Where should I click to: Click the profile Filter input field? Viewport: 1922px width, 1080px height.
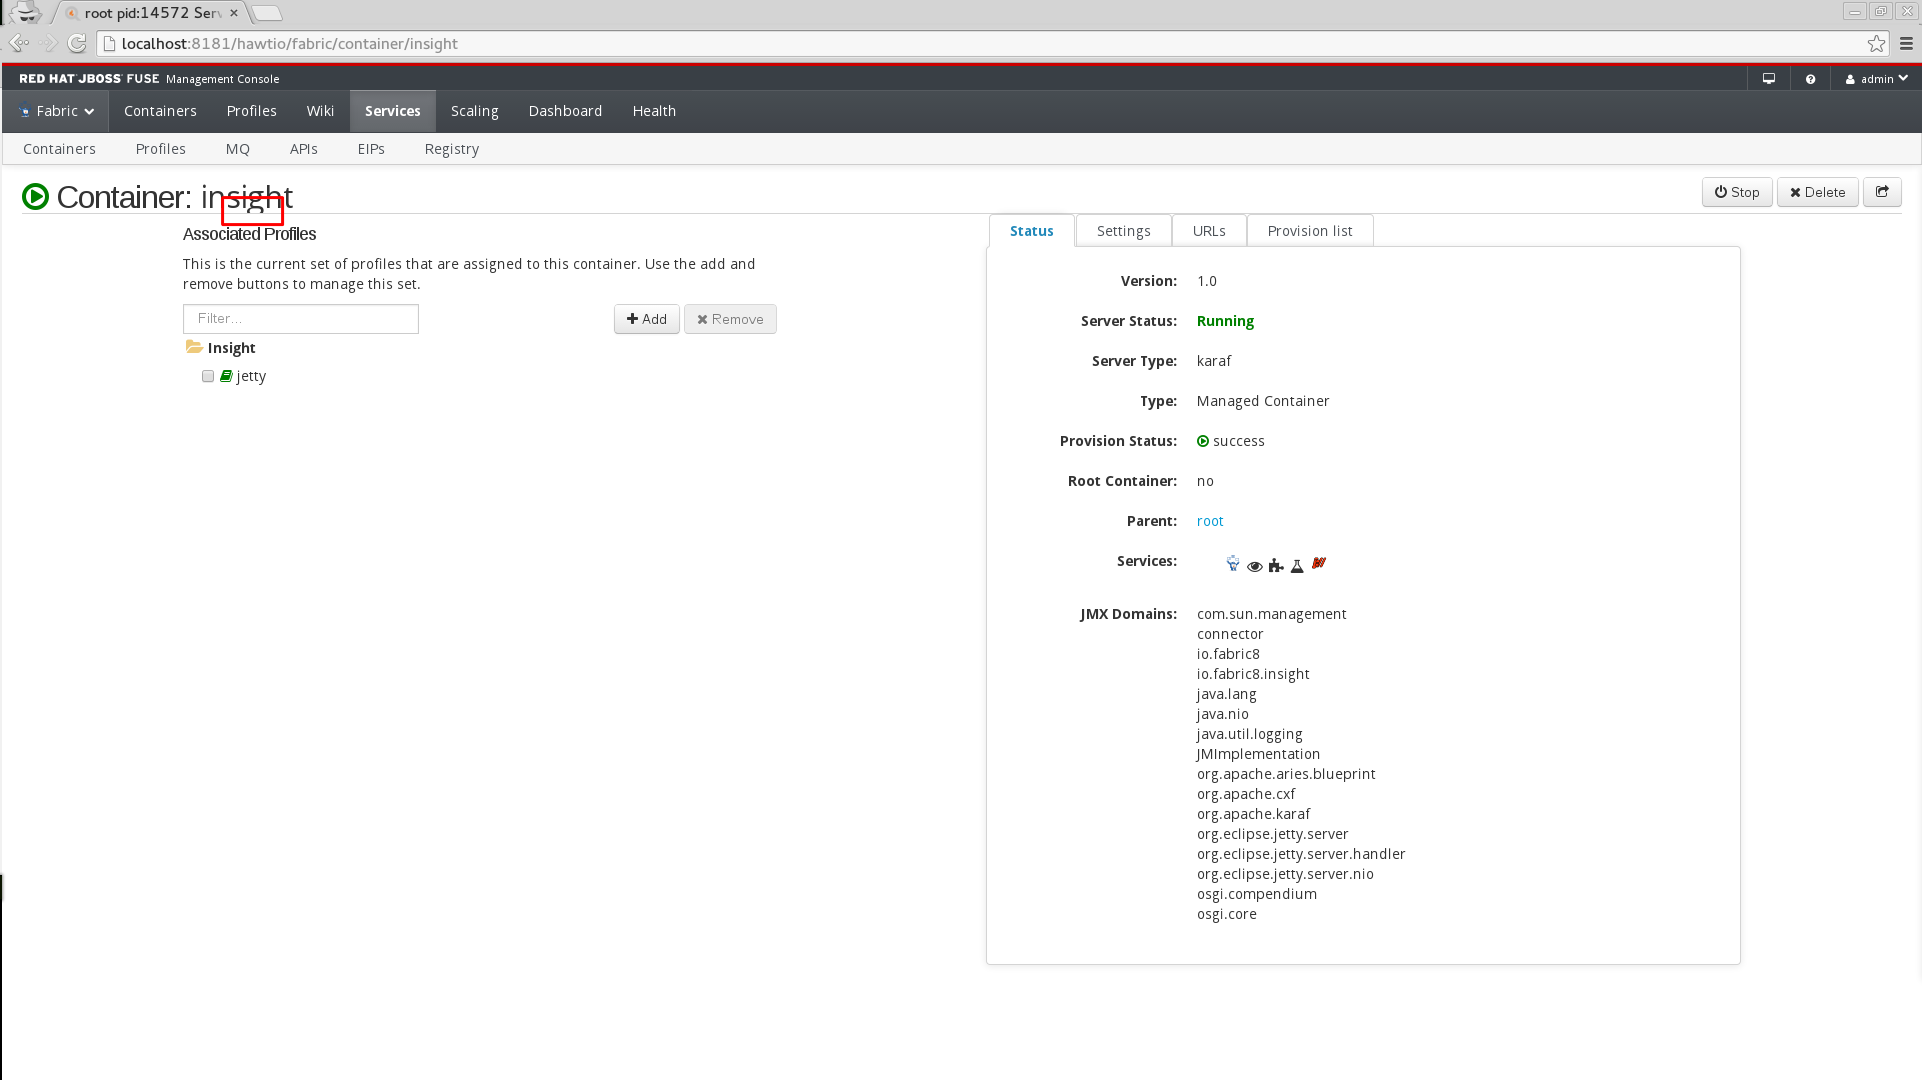coord(300,319)
